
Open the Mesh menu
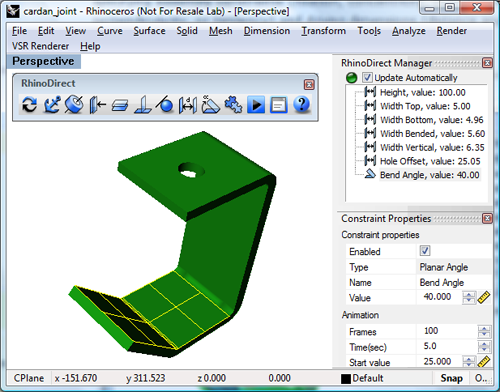coord(221,31)
